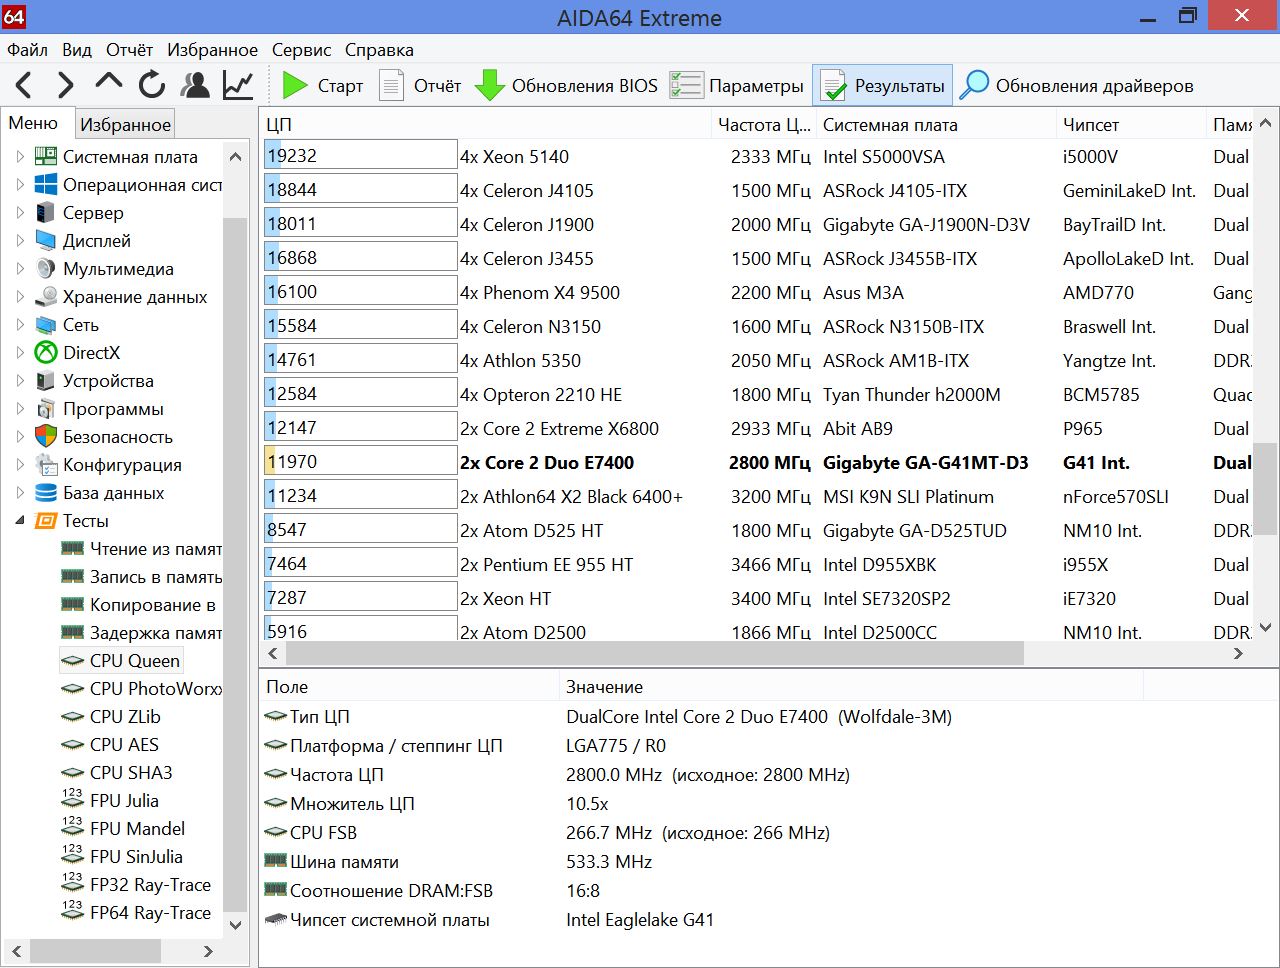1280x968 pixels.
Task: Select the 4x Xeon 5140 result row
Action: [x=757, y=156]
